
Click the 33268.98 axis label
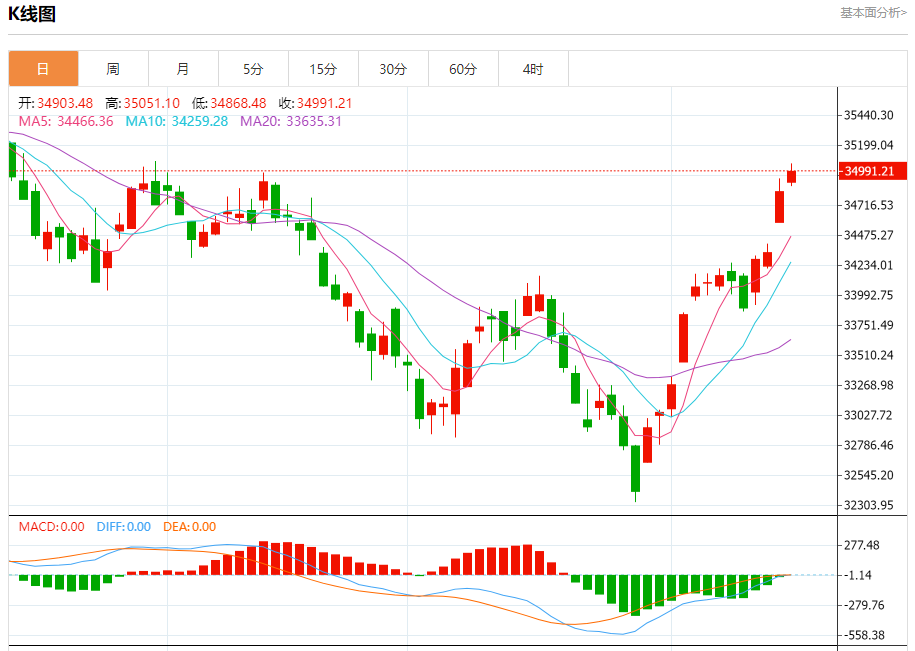pyautogui.click(x=869, y=386)
